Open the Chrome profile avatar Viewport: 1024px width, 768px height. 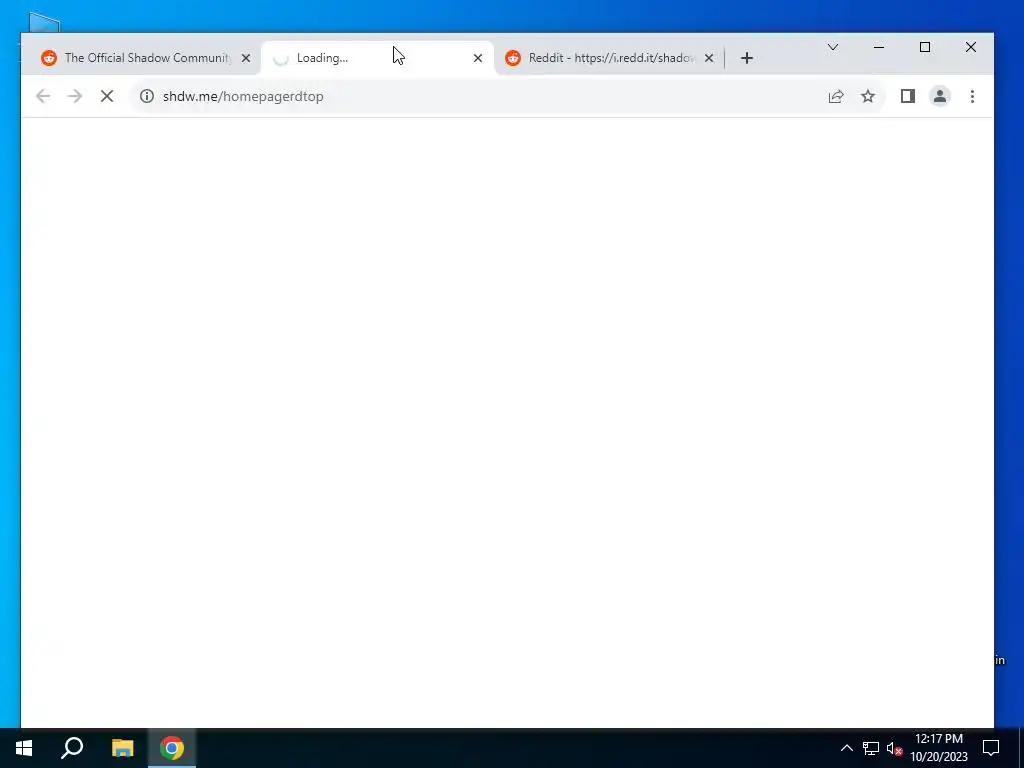pos(940,97)
